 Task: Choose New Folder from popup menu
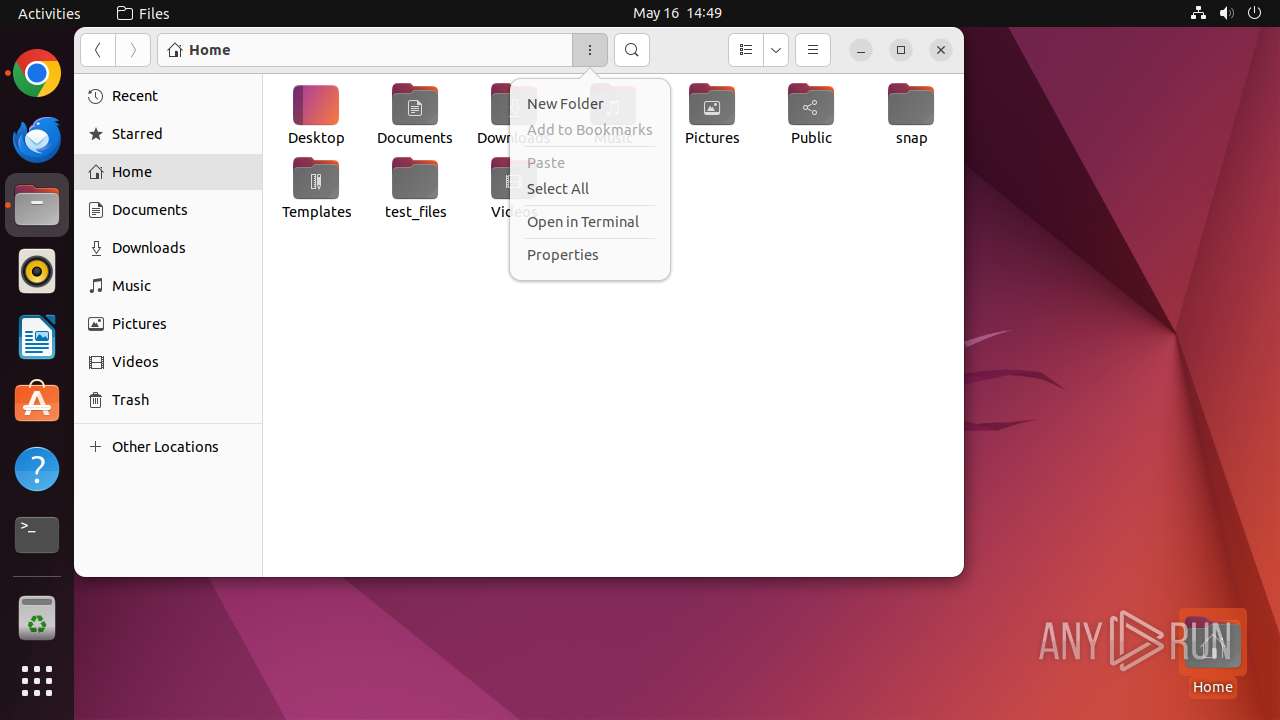[x=590, y=104]
